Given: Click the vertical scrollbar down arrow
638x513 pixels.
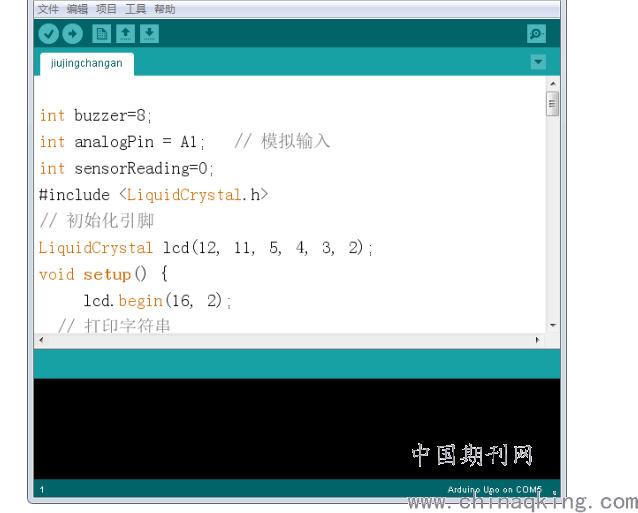Looking at the screenshot, I should pos(553,325).
